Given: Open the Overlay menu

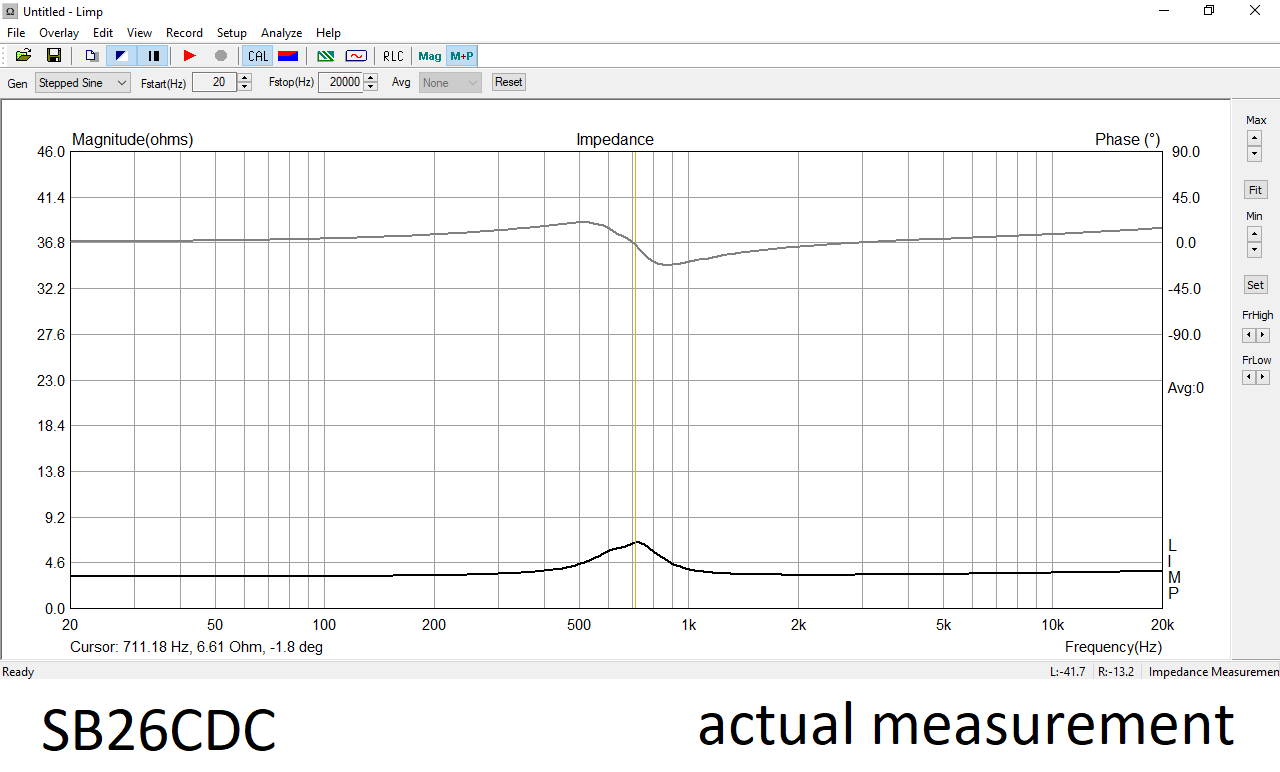Looking at the screenshot, I should click(59, 33).
